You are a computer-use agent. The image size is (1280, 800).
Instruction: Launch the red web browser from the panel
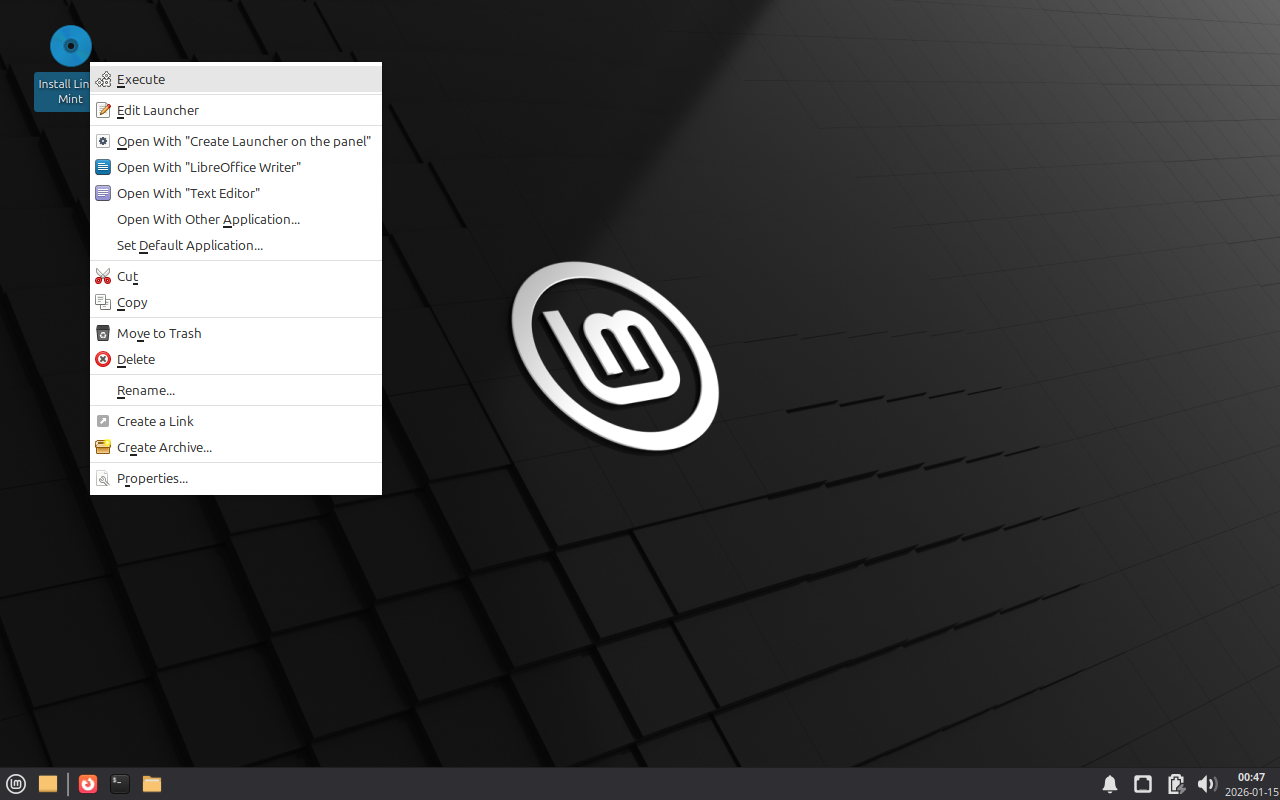pos(88,784)
